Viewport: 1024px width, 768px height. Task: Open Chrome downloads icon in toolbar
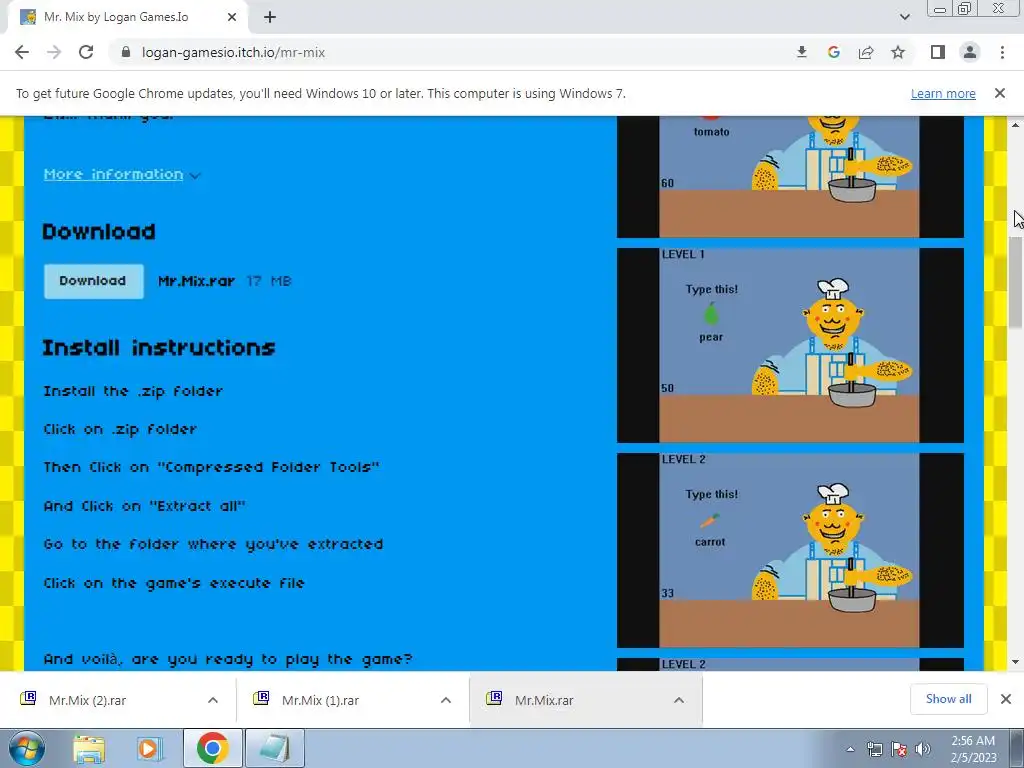point(802,52)
